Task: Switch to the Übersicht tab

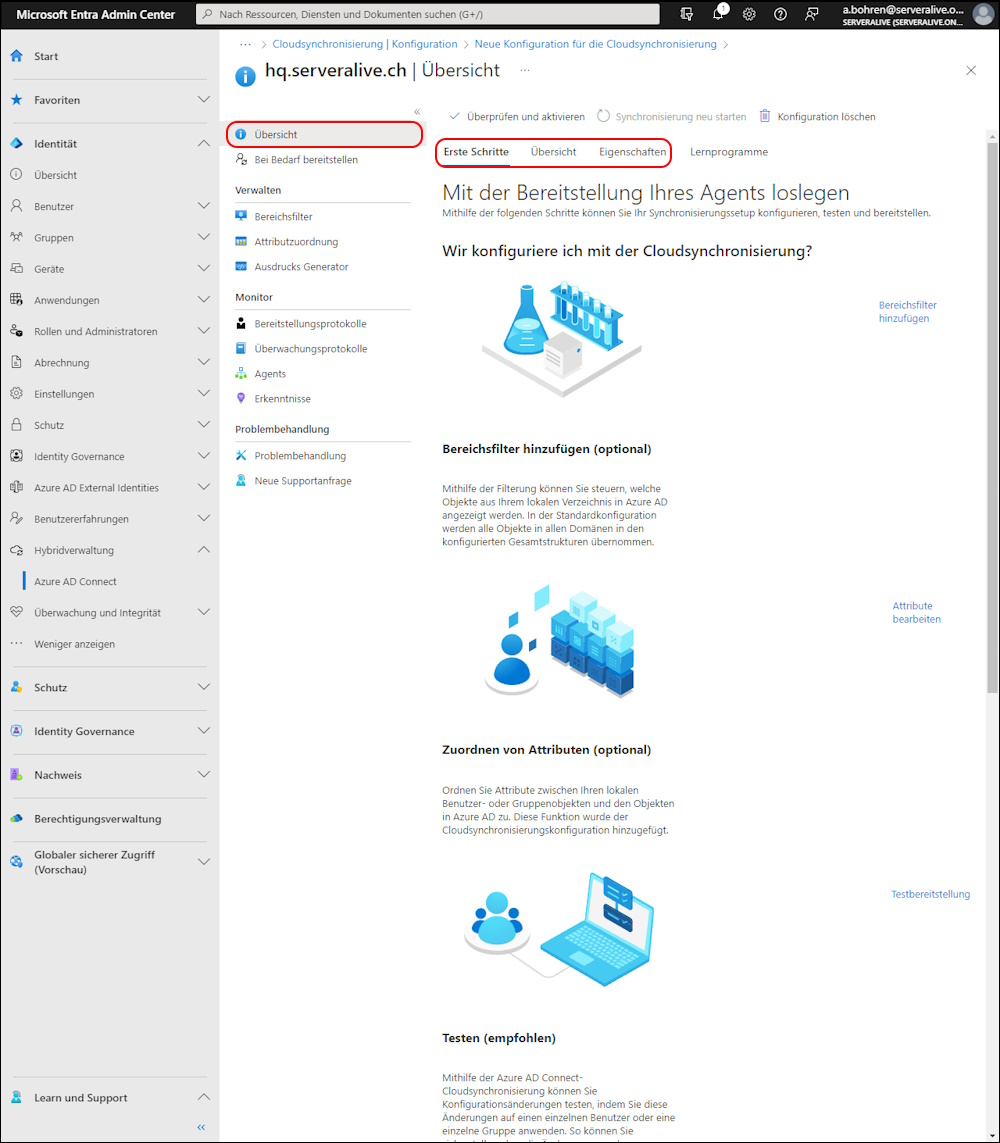Action: tap(553, 152)
